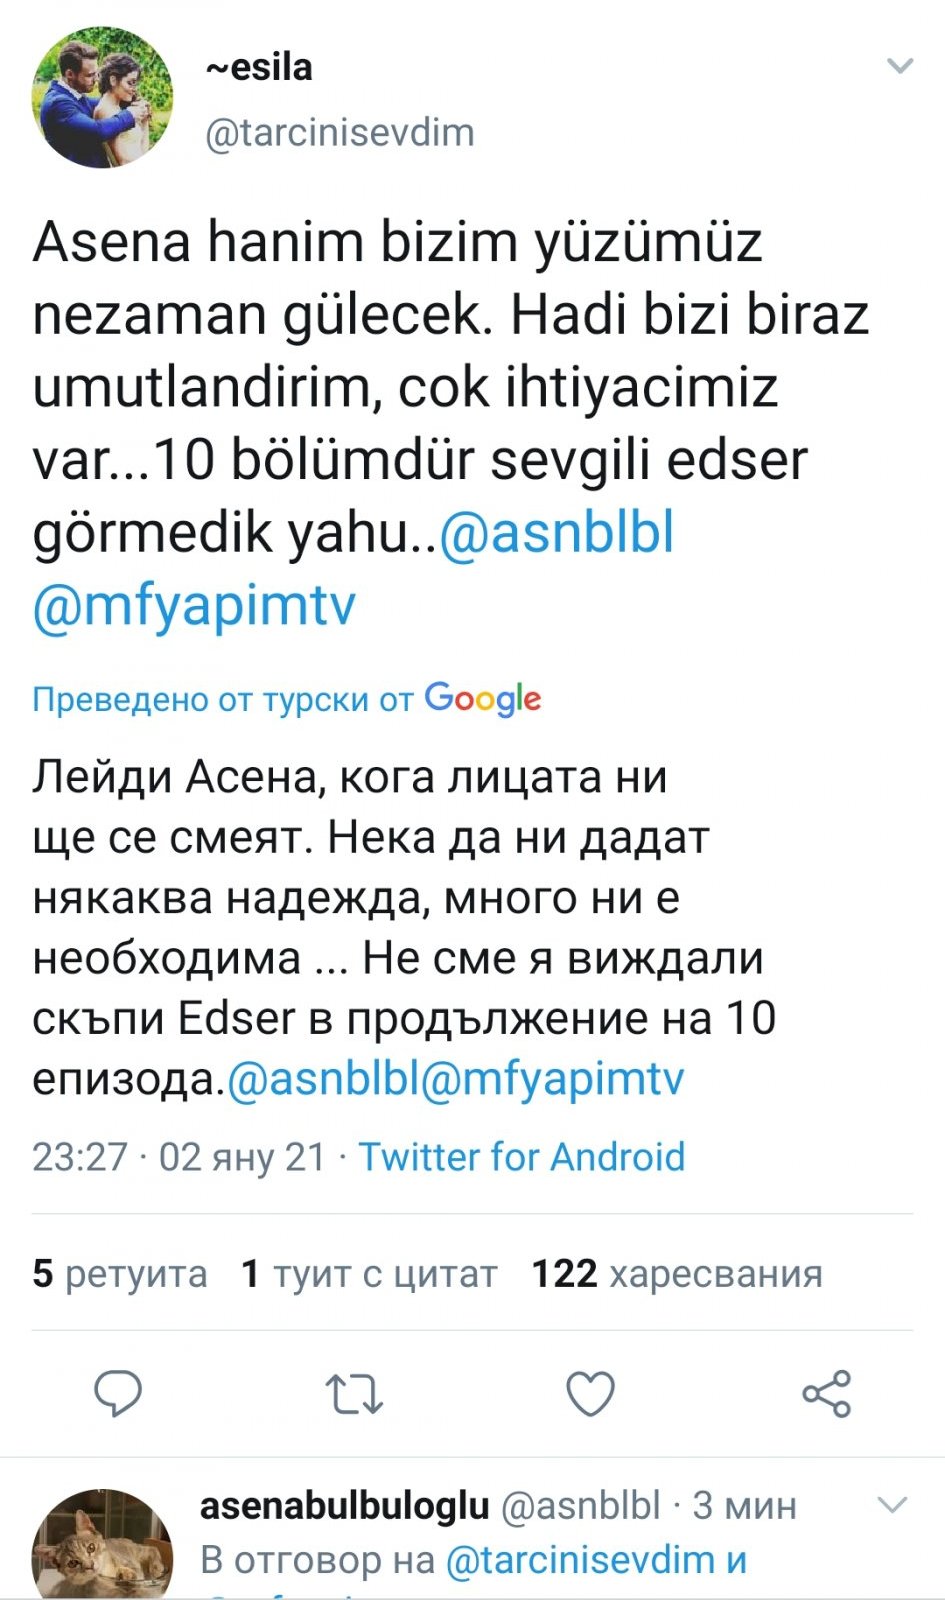Tap the asenabulbuloglu username in reply
945x1600 pixels.
pos(344,1505)
